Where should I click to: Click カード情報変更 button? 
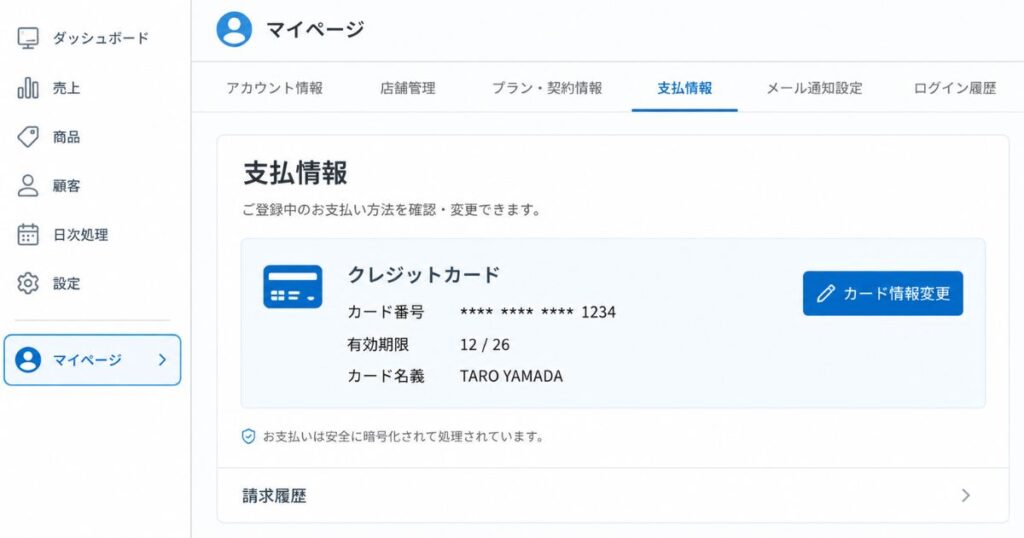(x=883, y=293)
